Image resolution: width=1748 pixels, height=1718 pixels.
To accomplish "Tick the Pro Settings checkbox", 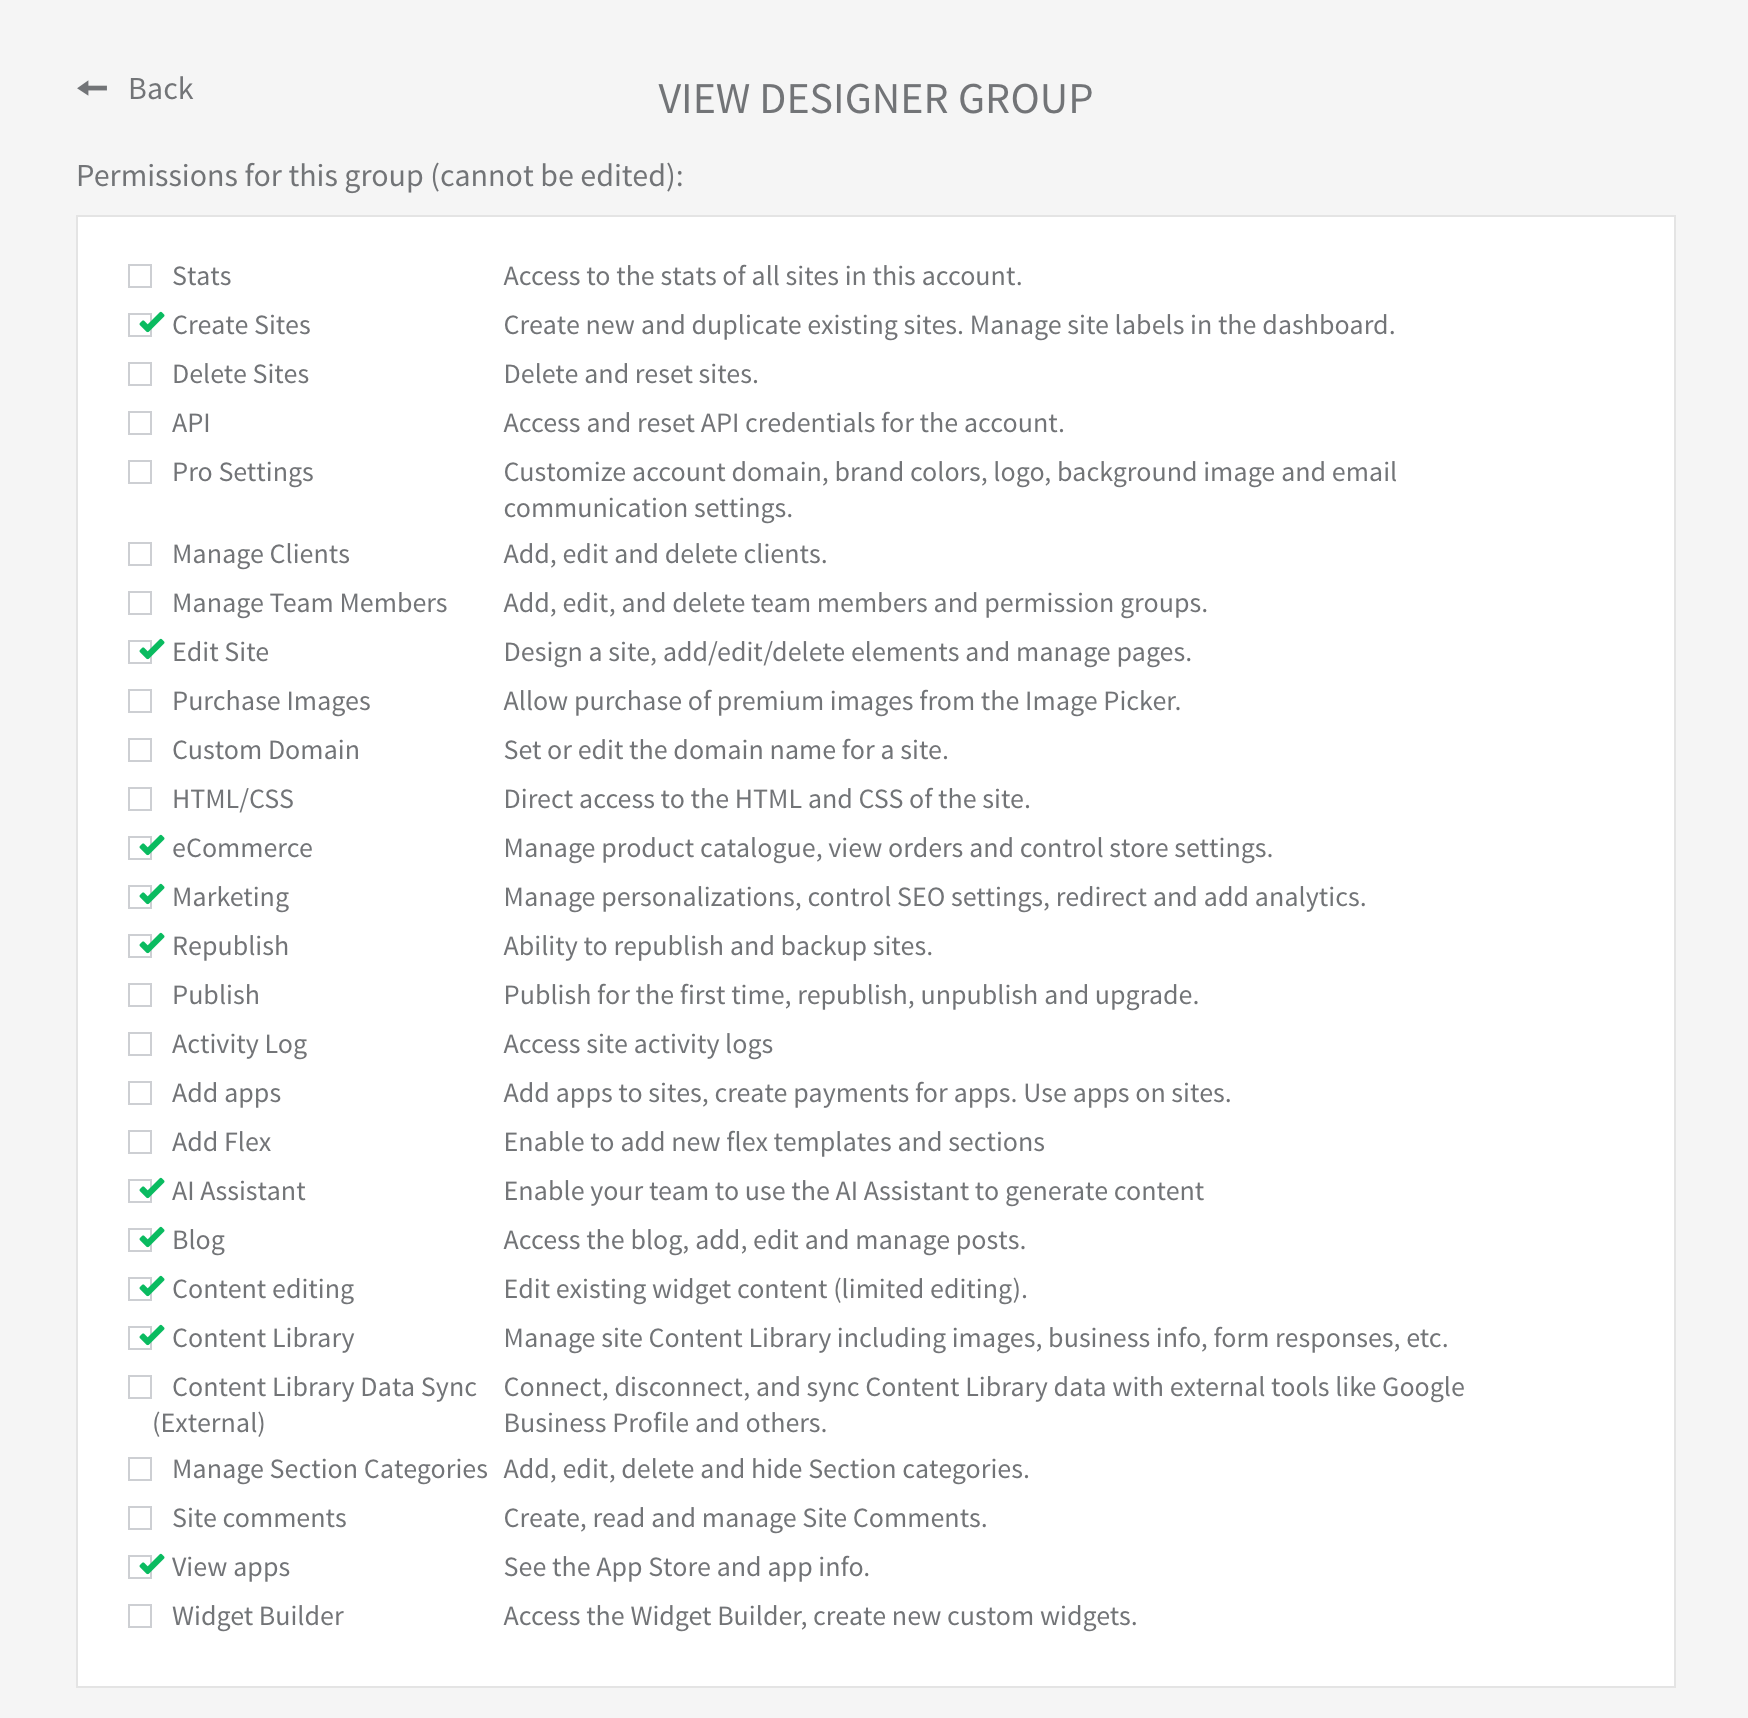I will pos(140,472).
